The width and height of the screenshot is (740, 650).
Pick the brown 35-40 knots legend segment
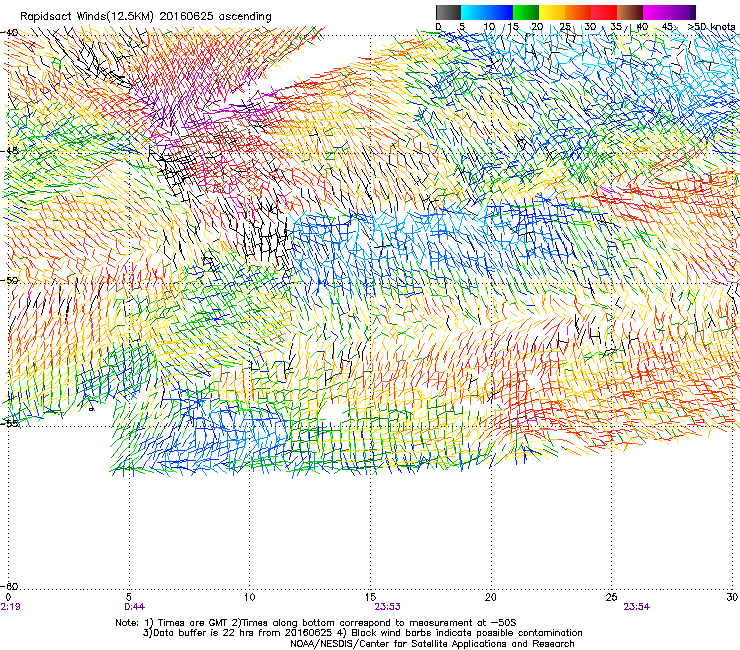point(630,12)
